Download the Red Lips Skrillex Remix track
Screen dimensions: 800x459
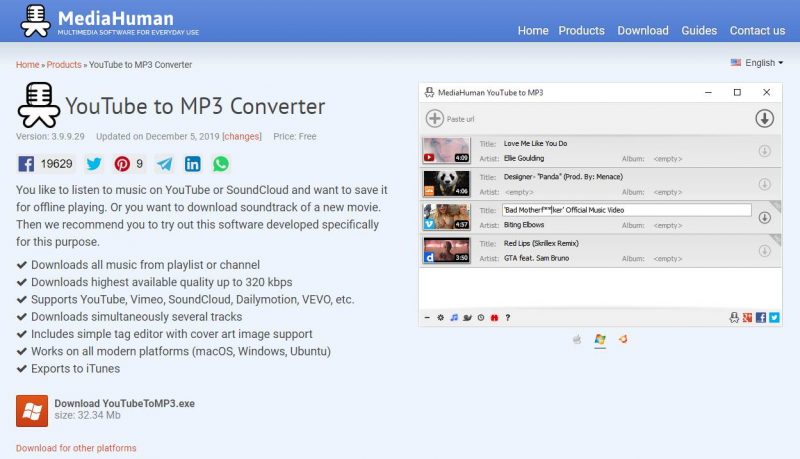click(764, 251)
